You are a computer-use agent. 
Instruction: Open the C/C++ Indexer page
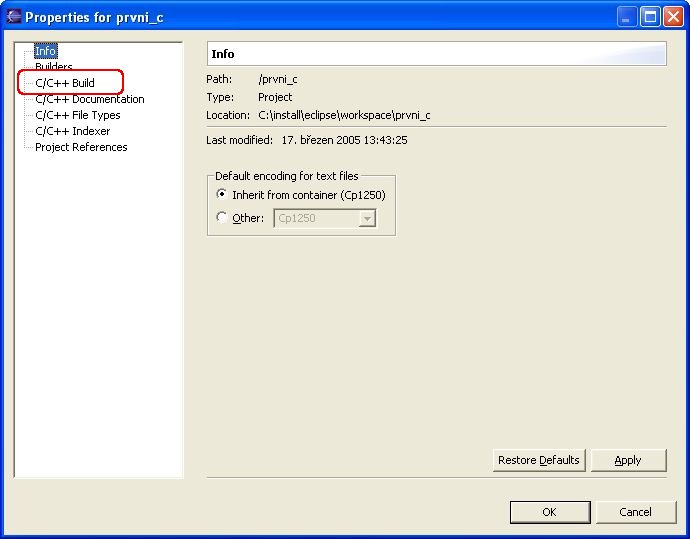[73, 131]
